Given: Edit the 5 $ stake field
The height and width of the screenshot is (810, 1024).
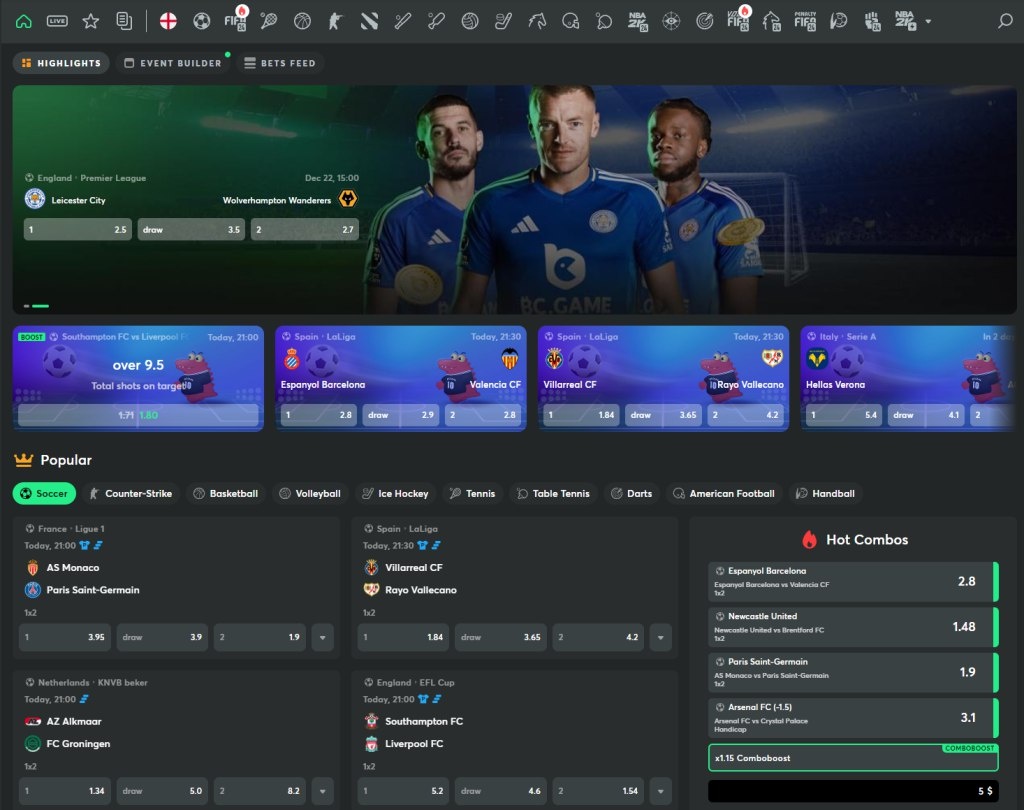Looking at the screenshot, I should pyautogui.click(x=853, y=791).
